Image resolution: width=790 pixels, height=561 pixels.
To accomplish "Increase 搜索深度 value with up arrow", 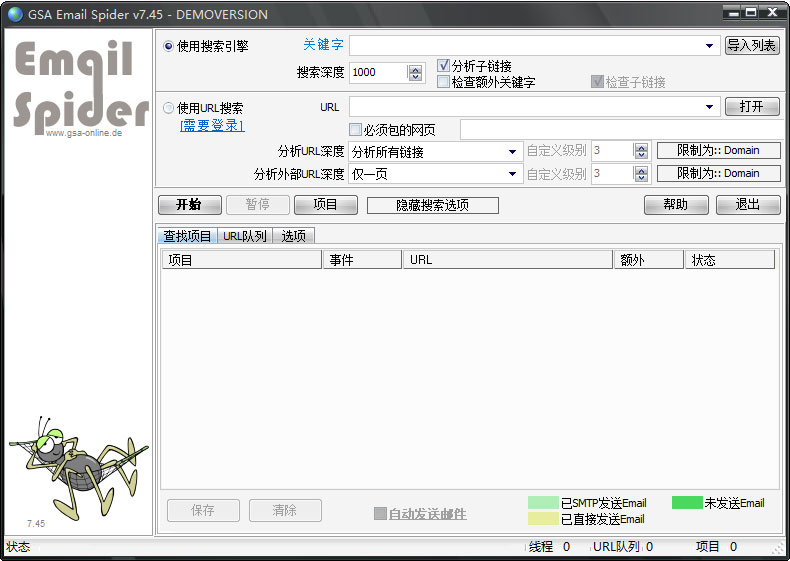I will click(415, 69).
